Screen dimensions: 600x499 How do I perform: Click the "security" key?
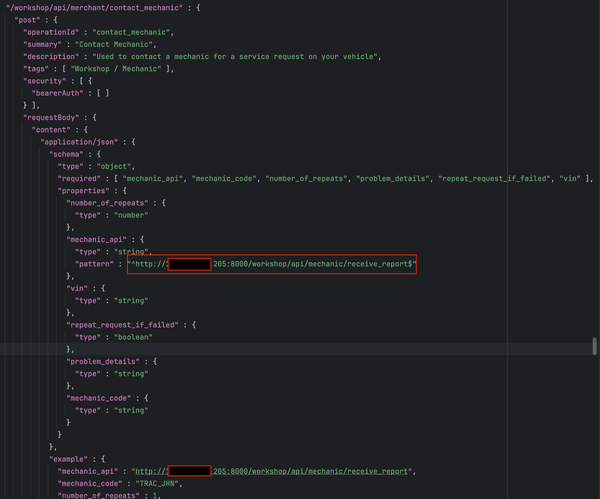[x=44, y=81]
